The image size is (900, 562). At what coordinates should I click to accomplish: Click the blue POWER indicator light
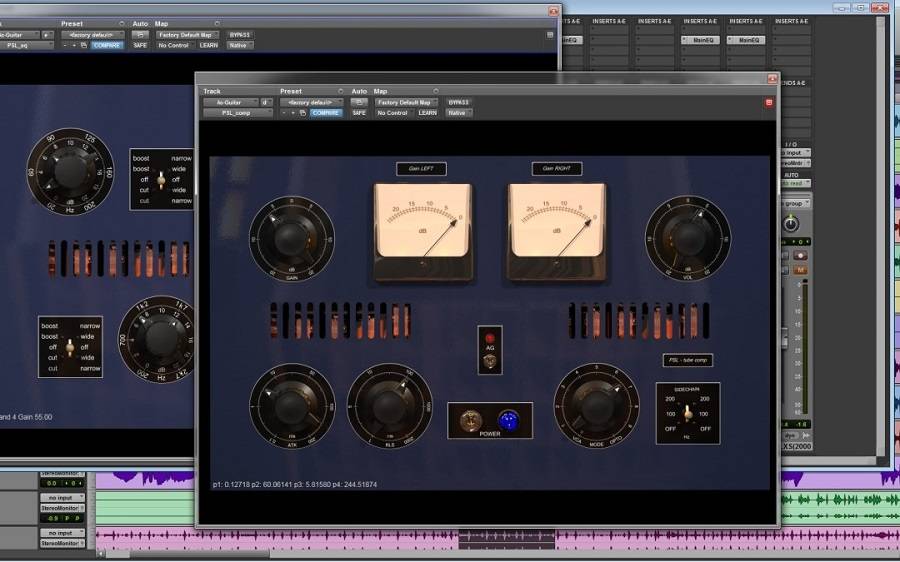pyautogui.click(x=507, y=421)
